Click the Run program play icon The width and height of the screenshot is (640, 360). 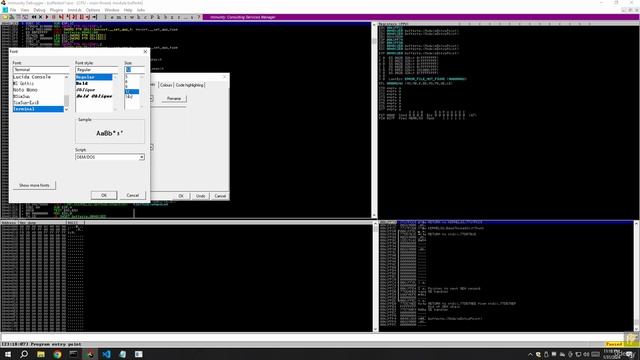coord(47,17)
